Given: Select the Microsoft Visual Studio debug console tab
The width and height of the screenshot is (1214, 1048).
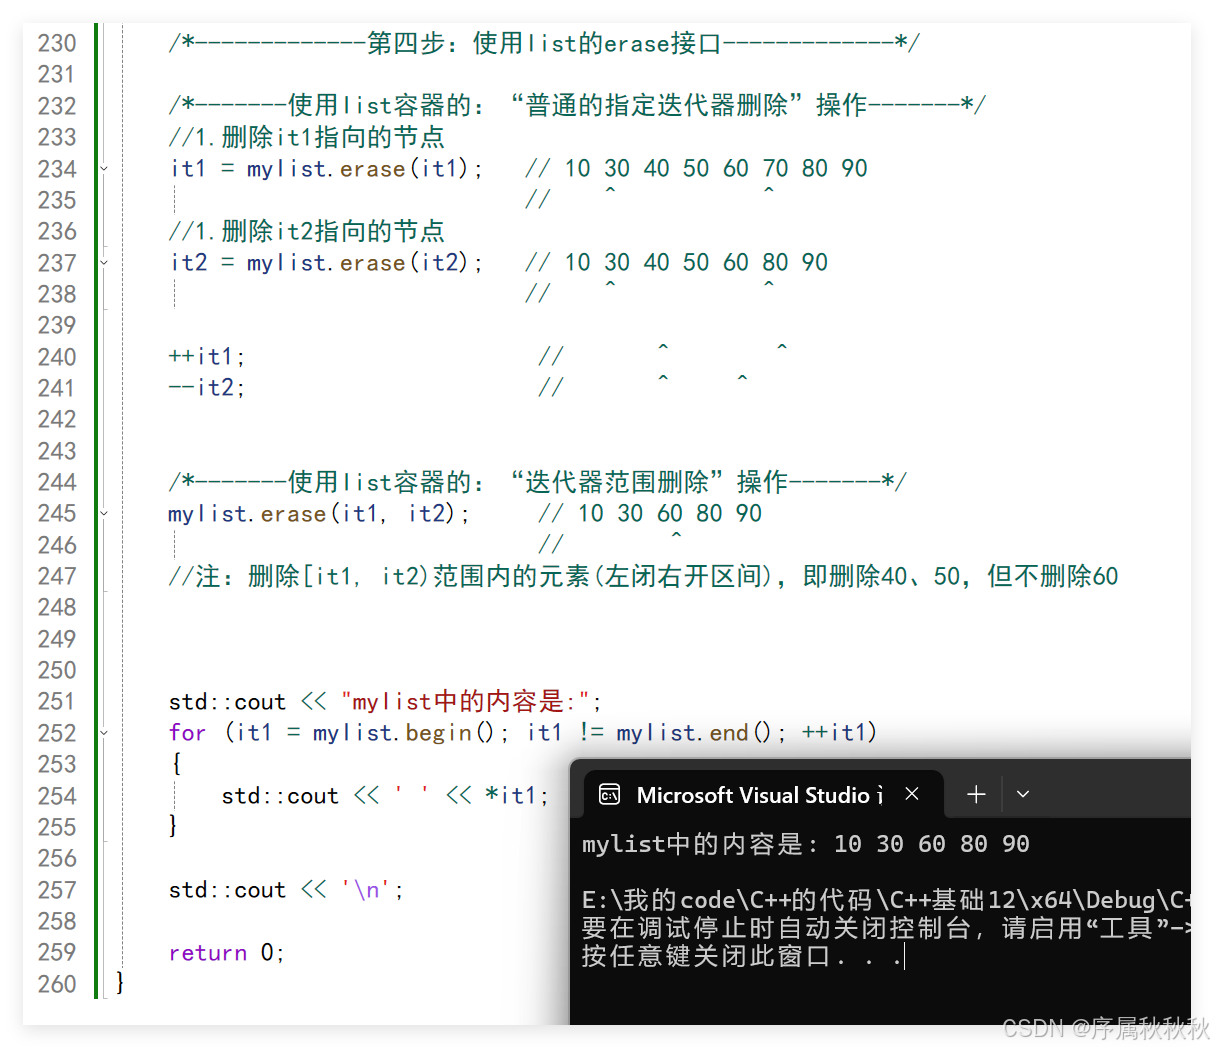Looking at the screenshot, I should coord(760,794).
